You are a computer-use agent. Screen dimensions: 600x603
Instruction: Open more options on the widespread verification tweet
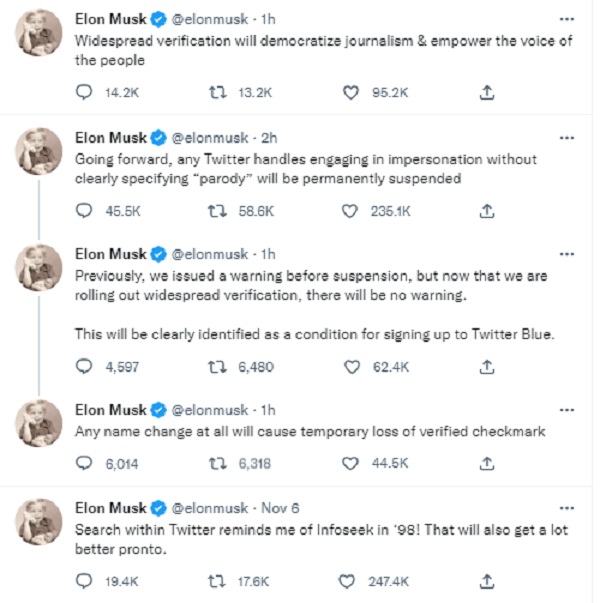[567, 19]
